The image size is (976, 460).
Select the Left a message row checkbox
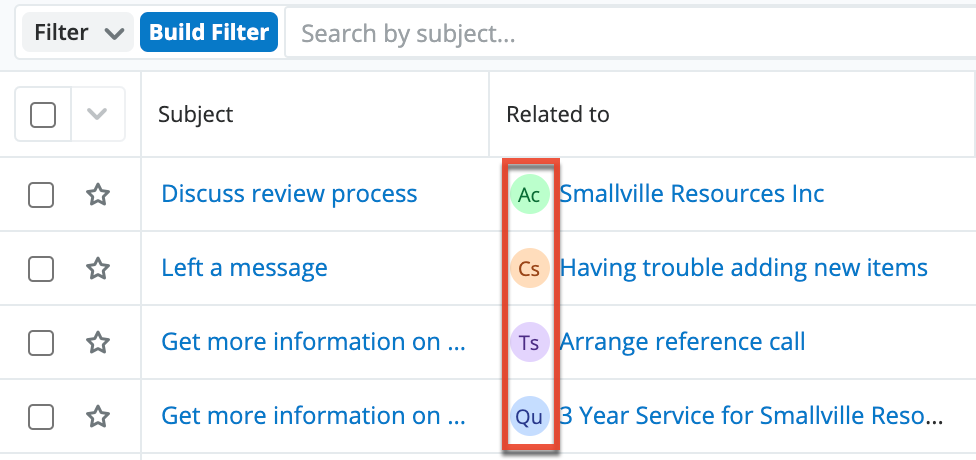(41, 268)
